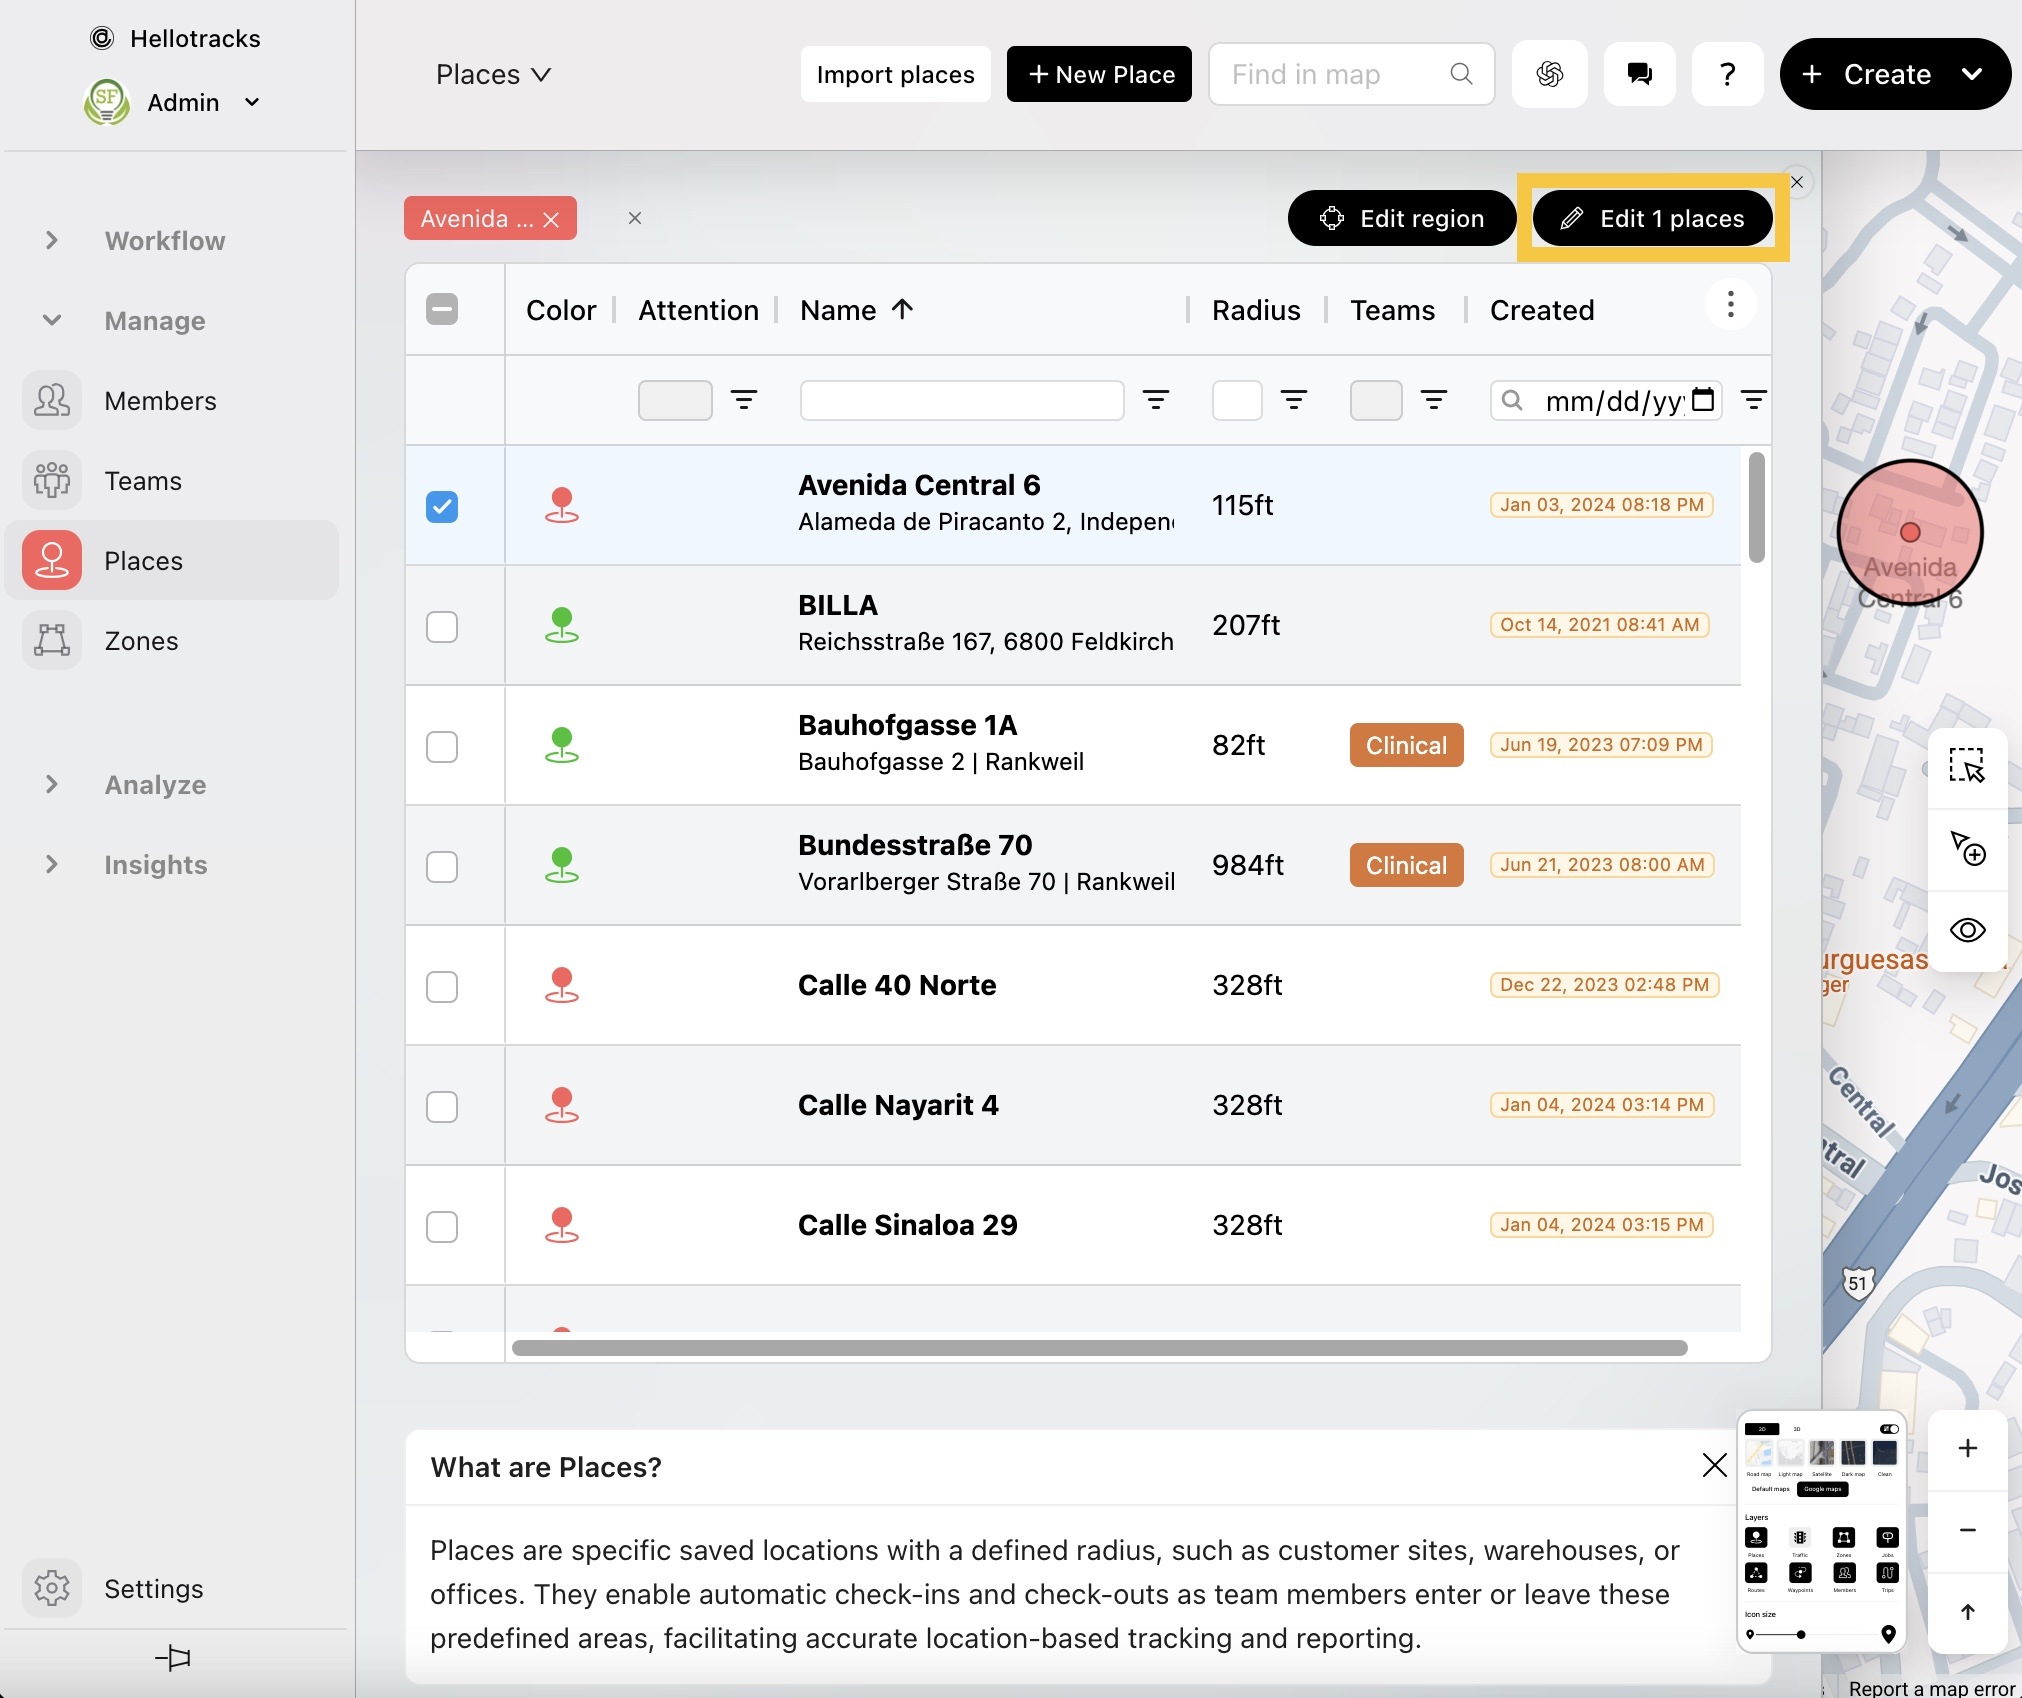Viewport: 2022px width, 1698px height.
Task: Select the BILLA row checkbox
Action: tap(442, 626)
